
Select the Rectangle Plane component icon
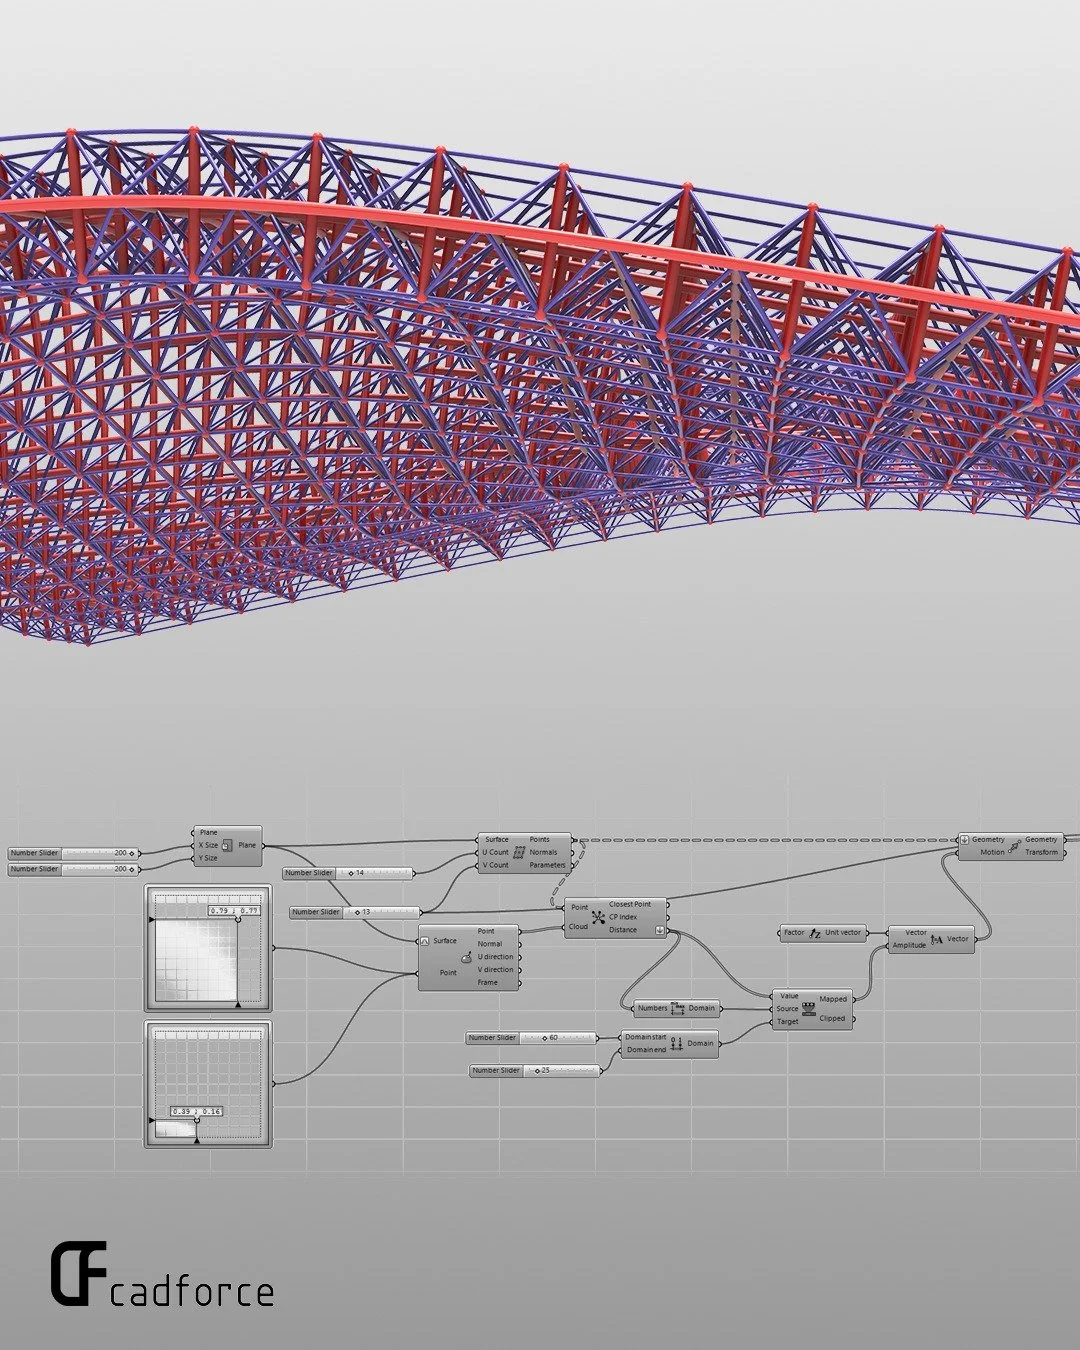coord(228,843)
